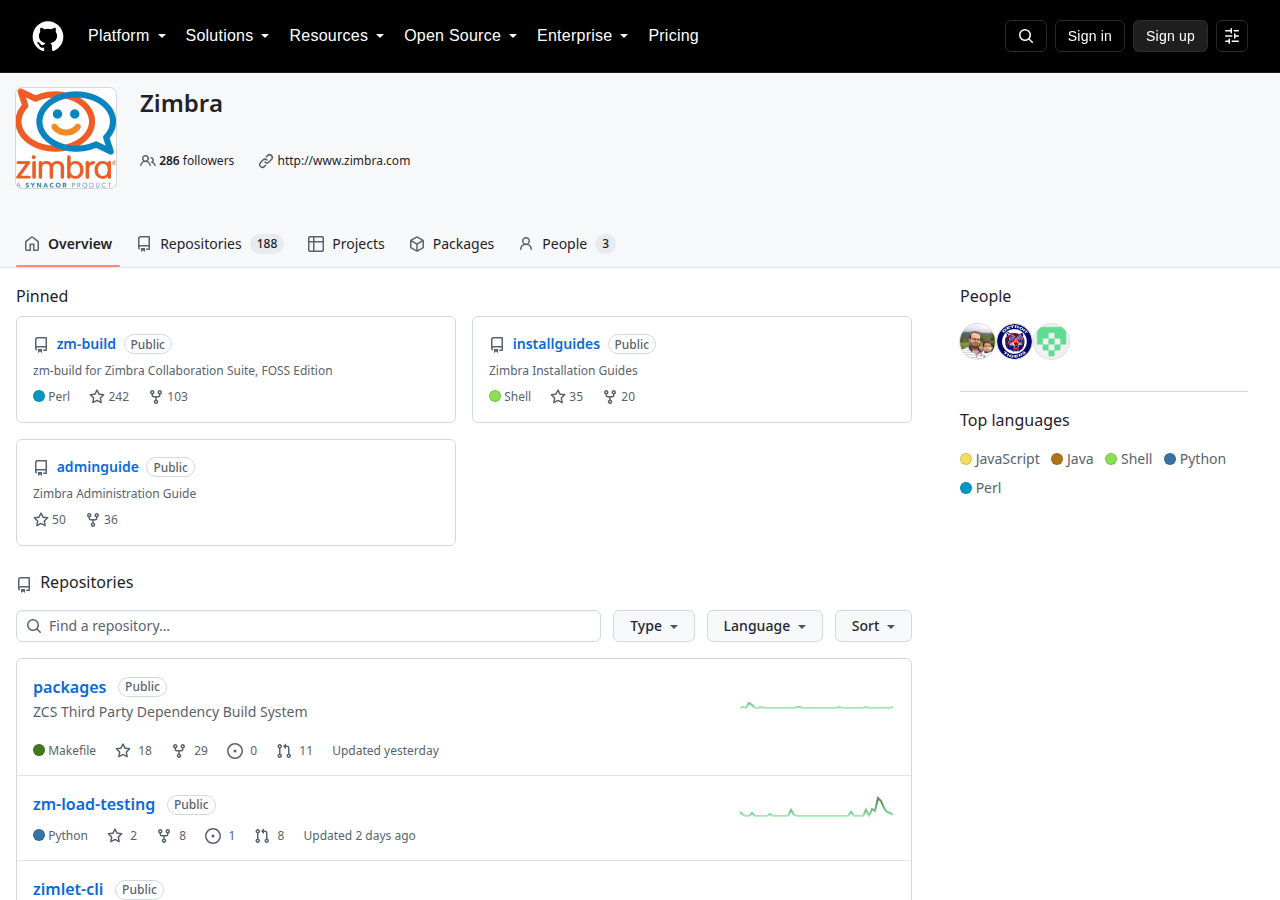
Task: Open packages repo forks count 29
Action: [x=190, y=751]
